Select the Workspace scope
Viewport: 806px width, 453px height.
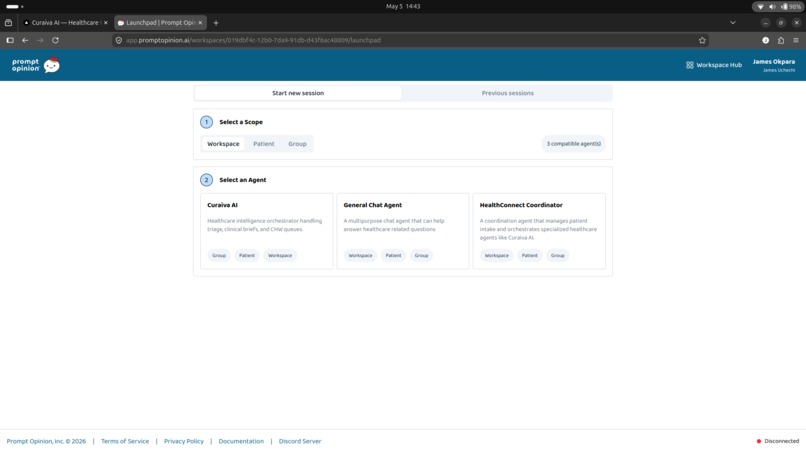tap(223, 144)
